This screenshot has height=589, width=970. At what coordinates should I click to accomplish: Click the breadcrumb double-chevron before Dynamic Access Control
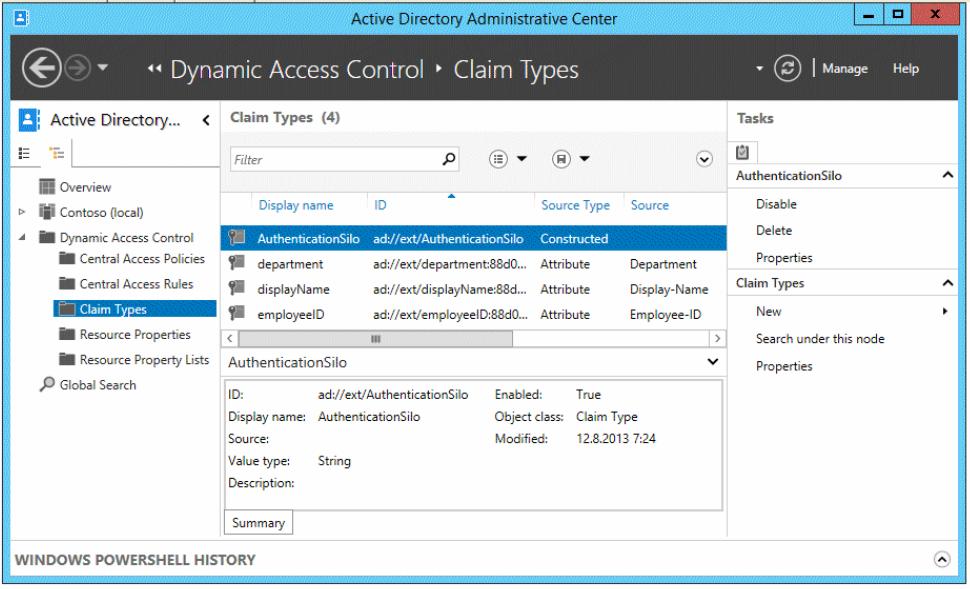click(154, 69)
